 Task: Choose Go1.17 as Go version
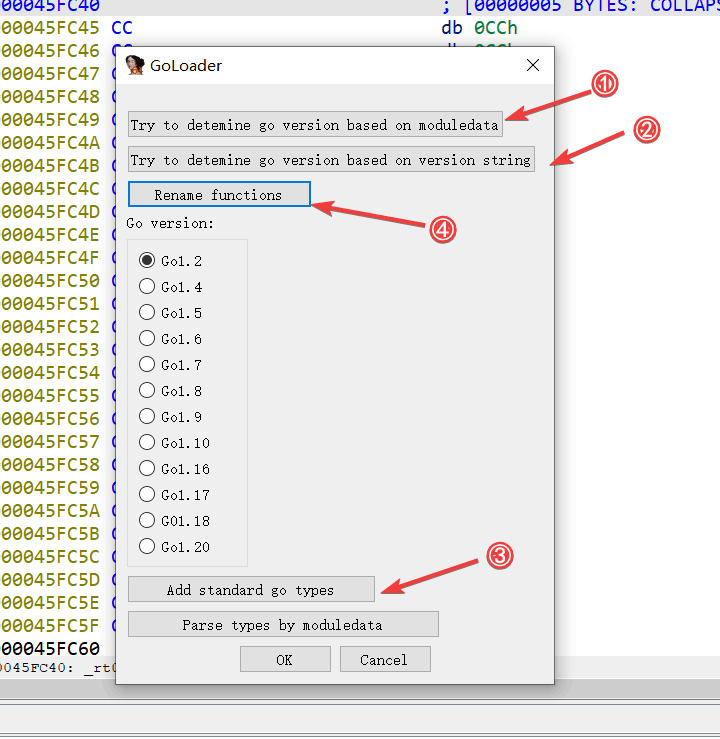(147, 495)
